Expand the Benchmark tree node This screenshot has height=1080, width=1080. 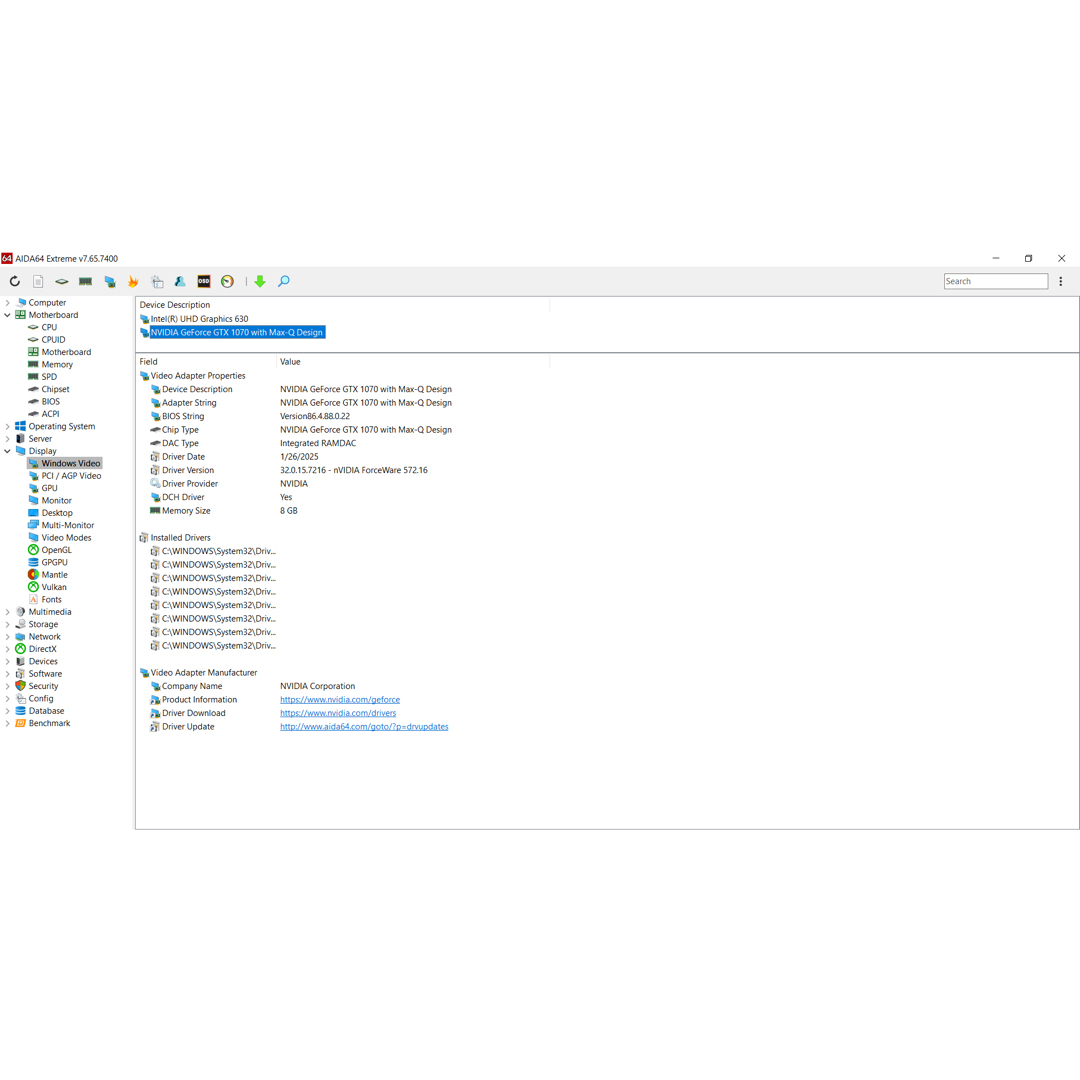pyautogui.click(x=8, y=723)
